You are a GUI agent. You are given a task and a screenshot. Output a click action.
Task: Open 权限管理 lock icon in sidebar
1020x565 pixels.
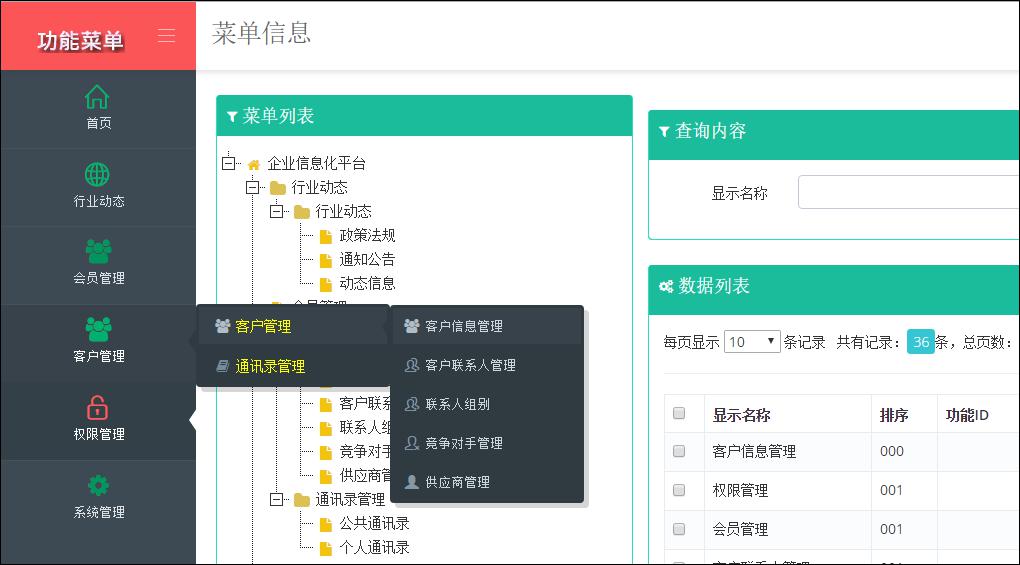98,408
